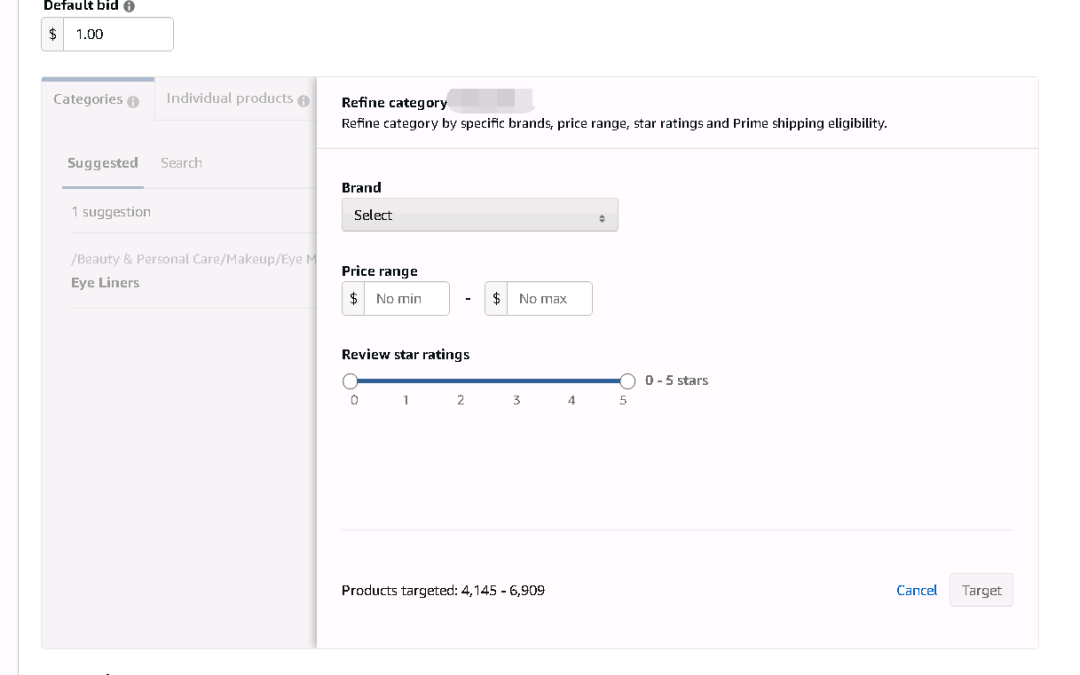Click the rating slider track at 1
1080x675 pixels.
405,381
